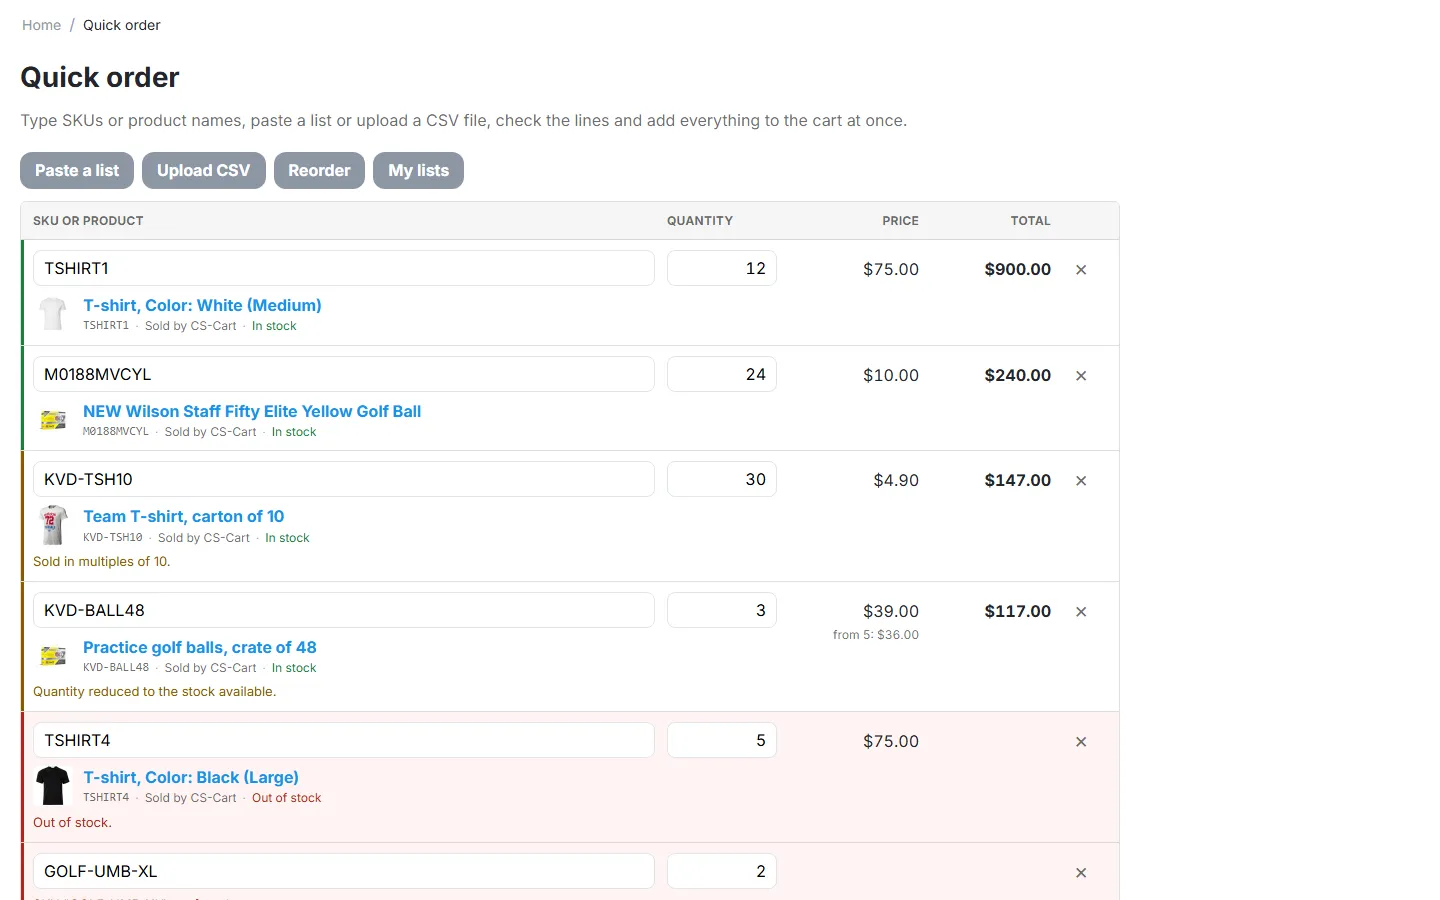Open Team T-shirt, carton of 10
Viewport: 1440px width, 900px height.
184,516
